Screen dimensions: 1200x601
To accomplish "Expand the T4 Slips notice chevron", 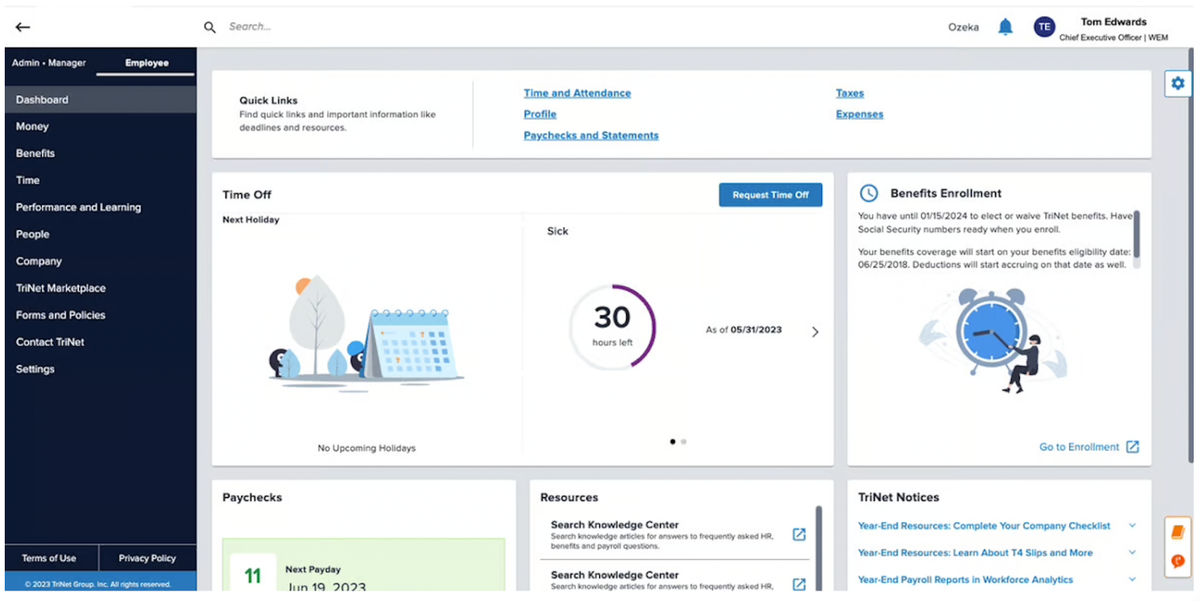I will (1132, 553).
